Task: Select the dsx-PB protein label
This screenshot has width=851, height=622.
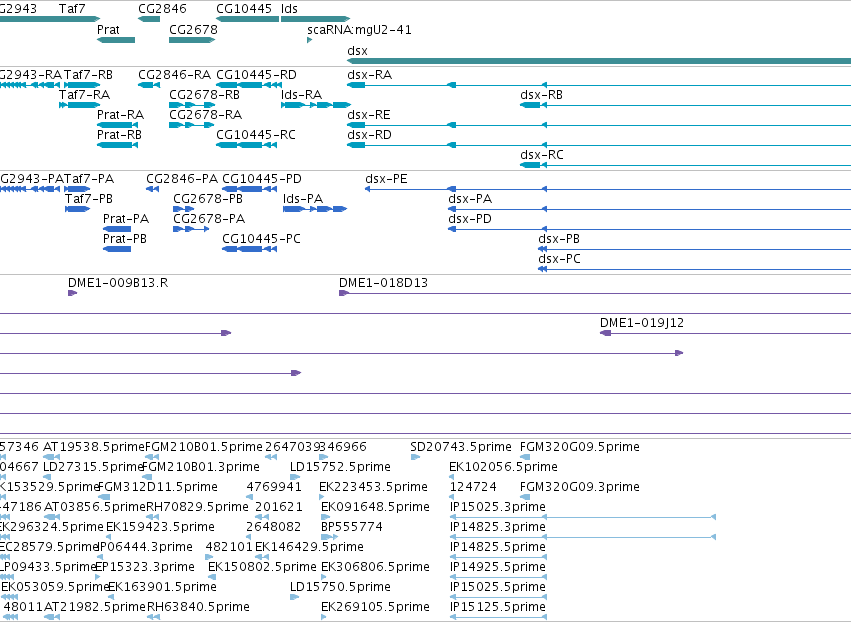Action: tap(559, 239)
